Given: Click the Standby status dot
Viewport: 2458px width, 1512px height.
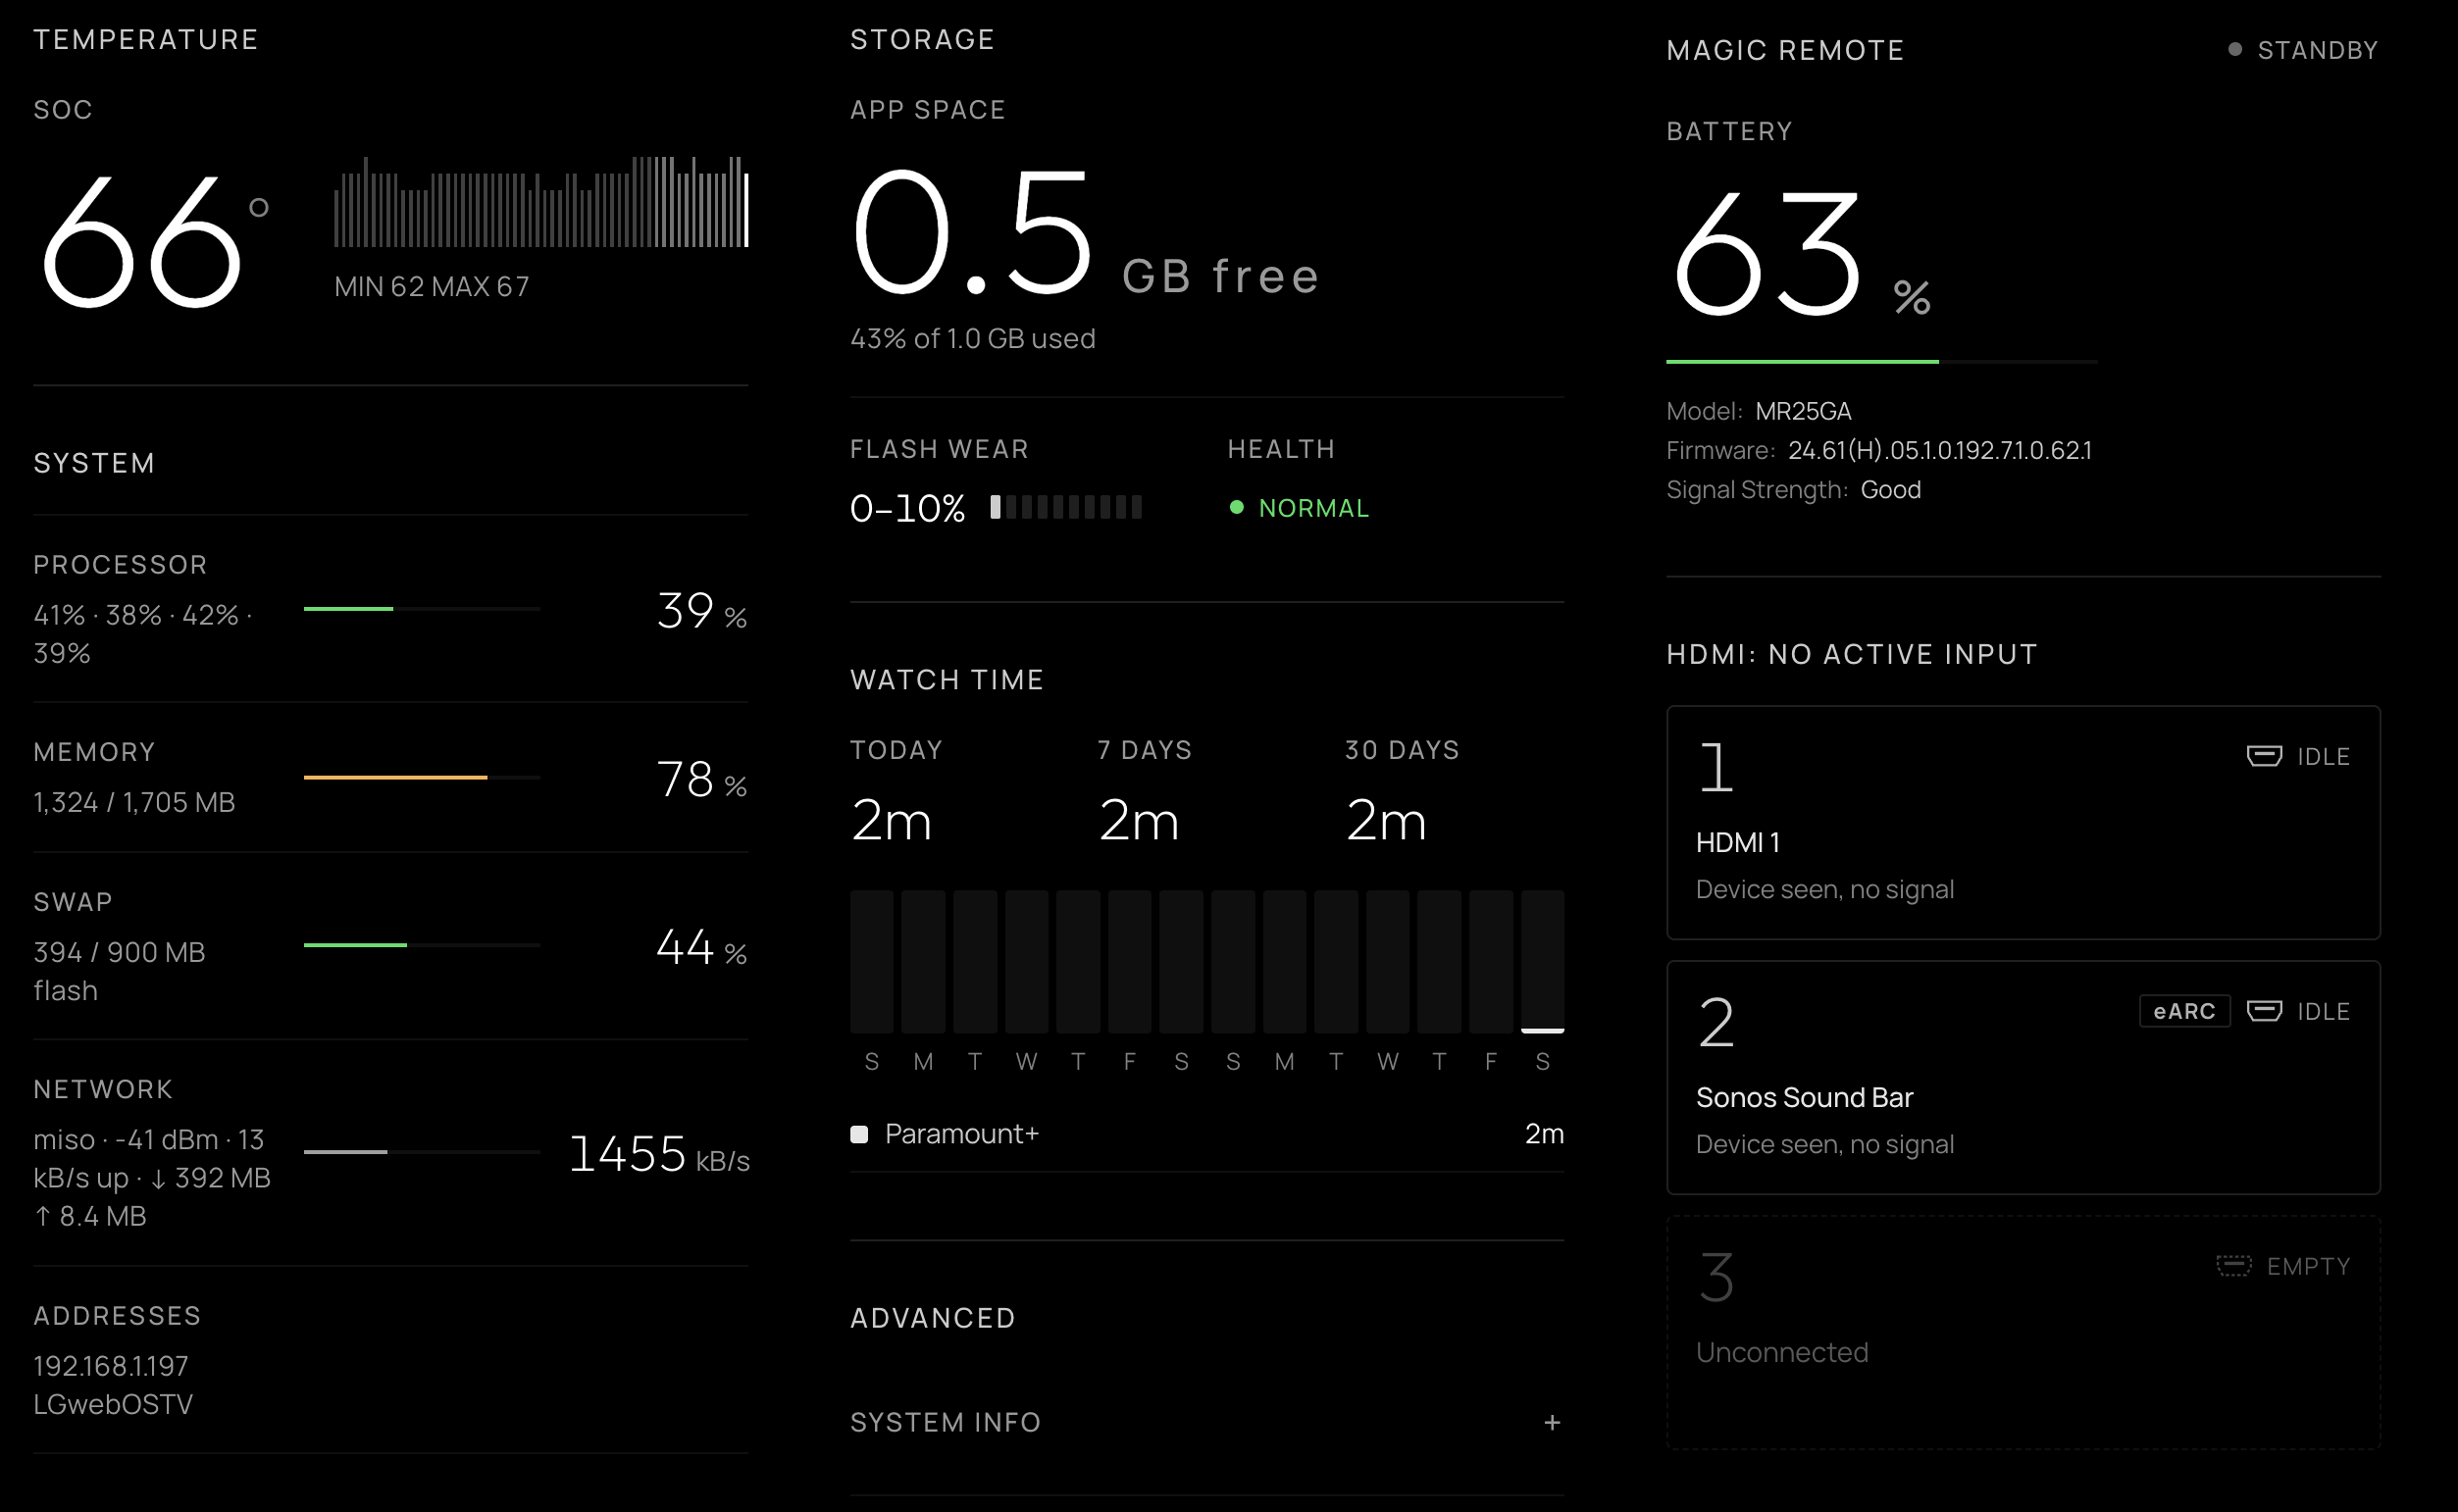Looking at the screenshot, I should pos(2234,49).
